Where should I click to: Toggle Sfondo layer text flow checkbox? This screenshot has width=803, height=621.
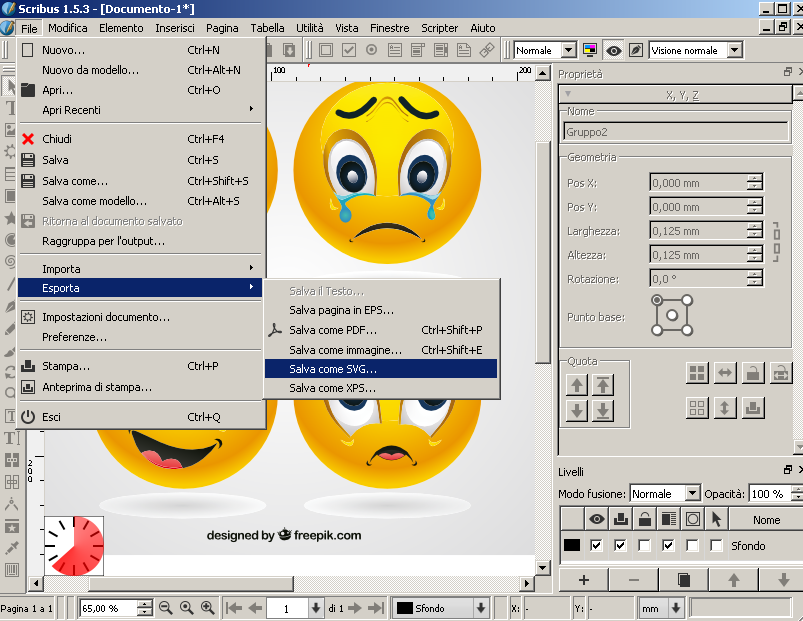pyautogui.click(x=668, y=546)
